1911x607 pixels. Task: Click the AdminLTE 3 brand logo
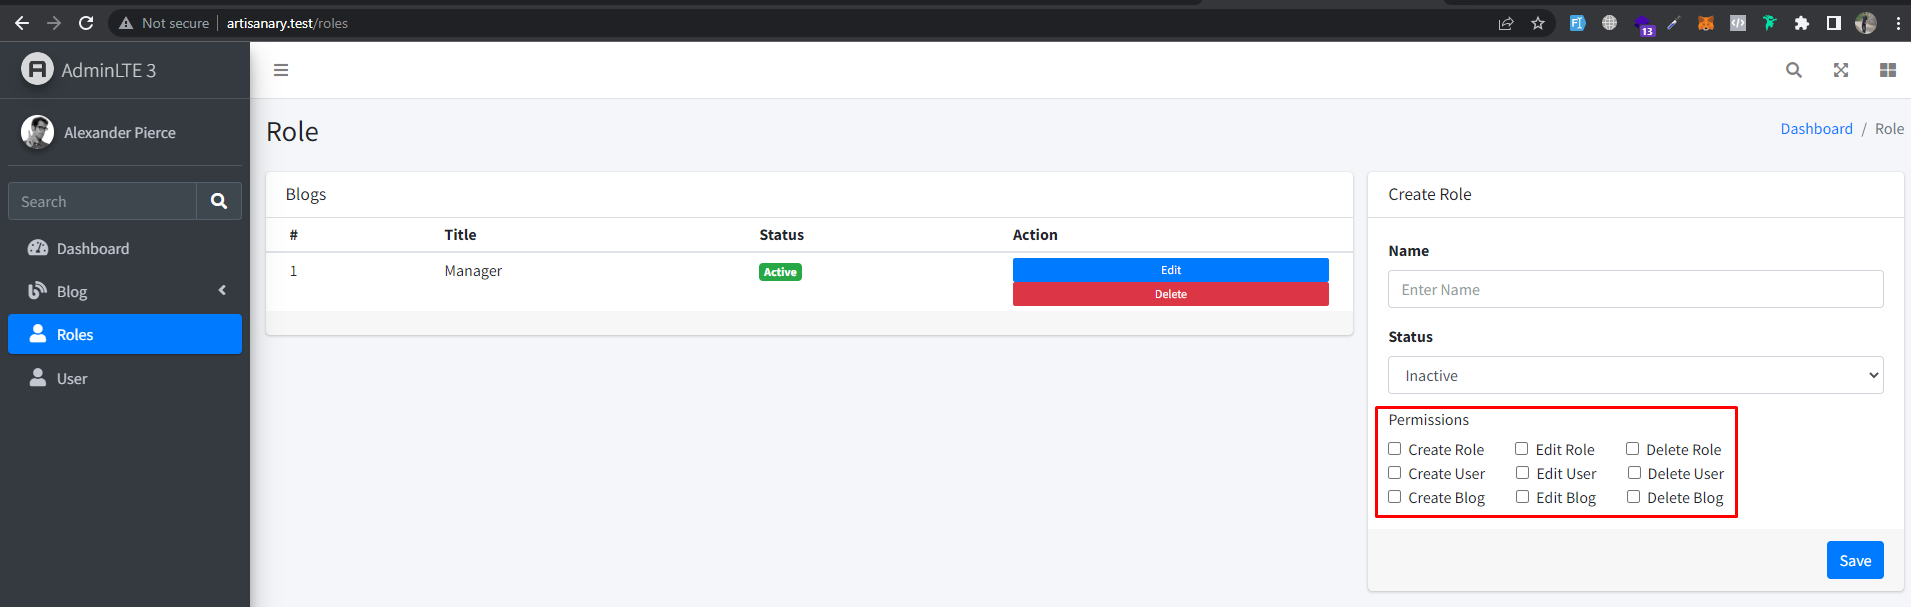click(x=37, y=69)
